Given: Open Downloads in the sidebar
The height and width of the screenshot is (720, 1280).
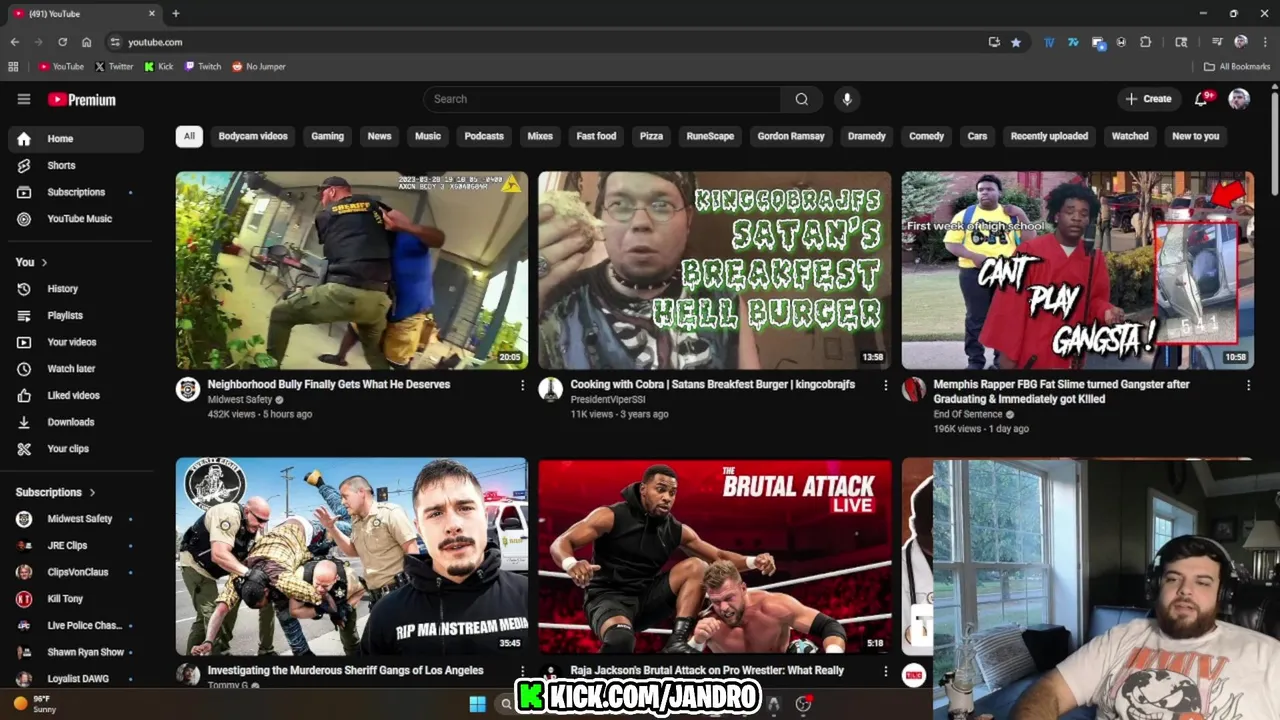Looking at the screenshot, I should click(76, 422).
